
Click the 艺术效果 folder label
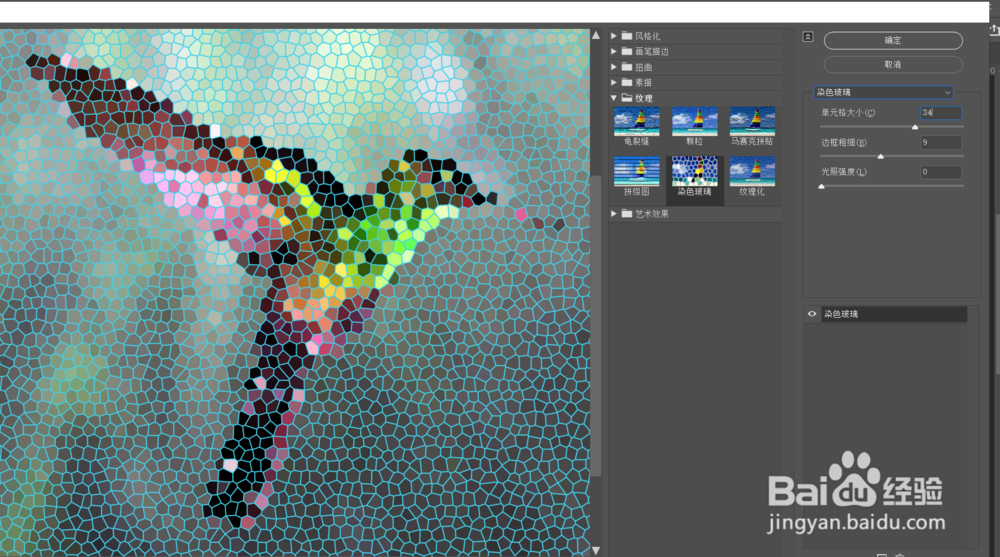[652, 214]
